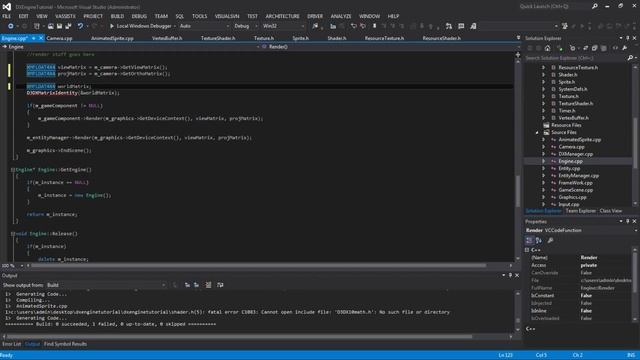The width and height of the screenshot is (640, 360).
Task: Expand the AnimatedSprite.cpp tree node
Action: [543, 140]
